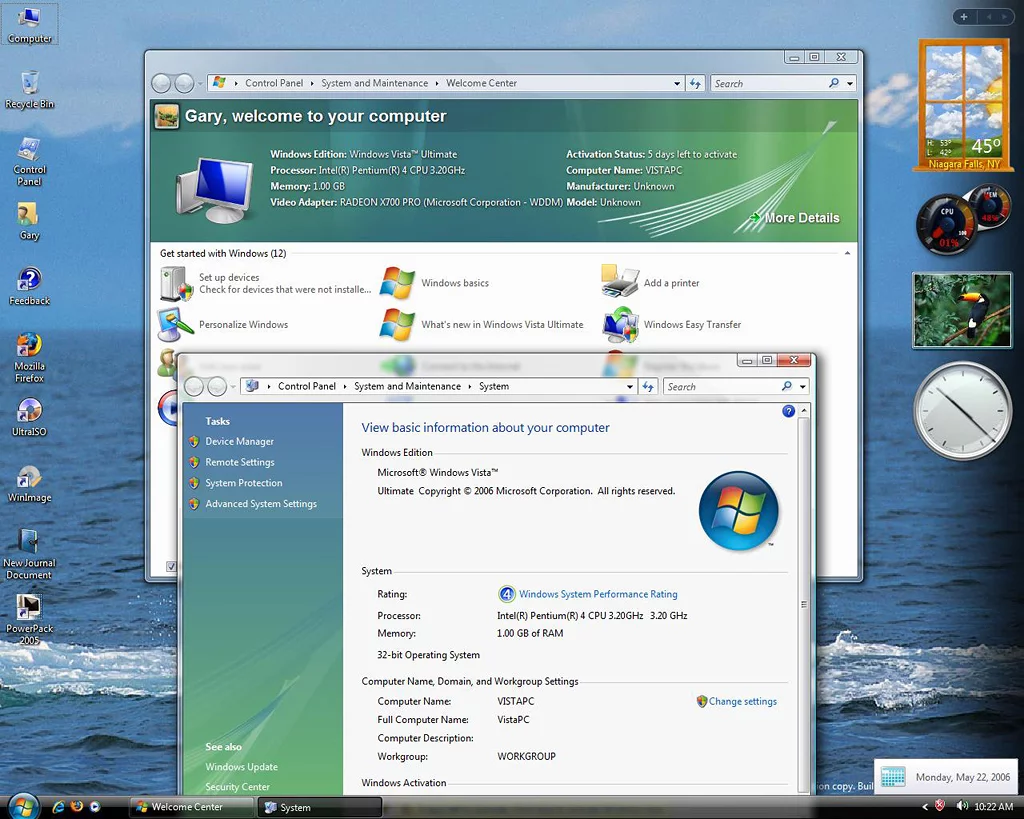Screen dimensions: 1024x819
Task: Click More Details in Welcome Center
Action: (x=801, y=218)
